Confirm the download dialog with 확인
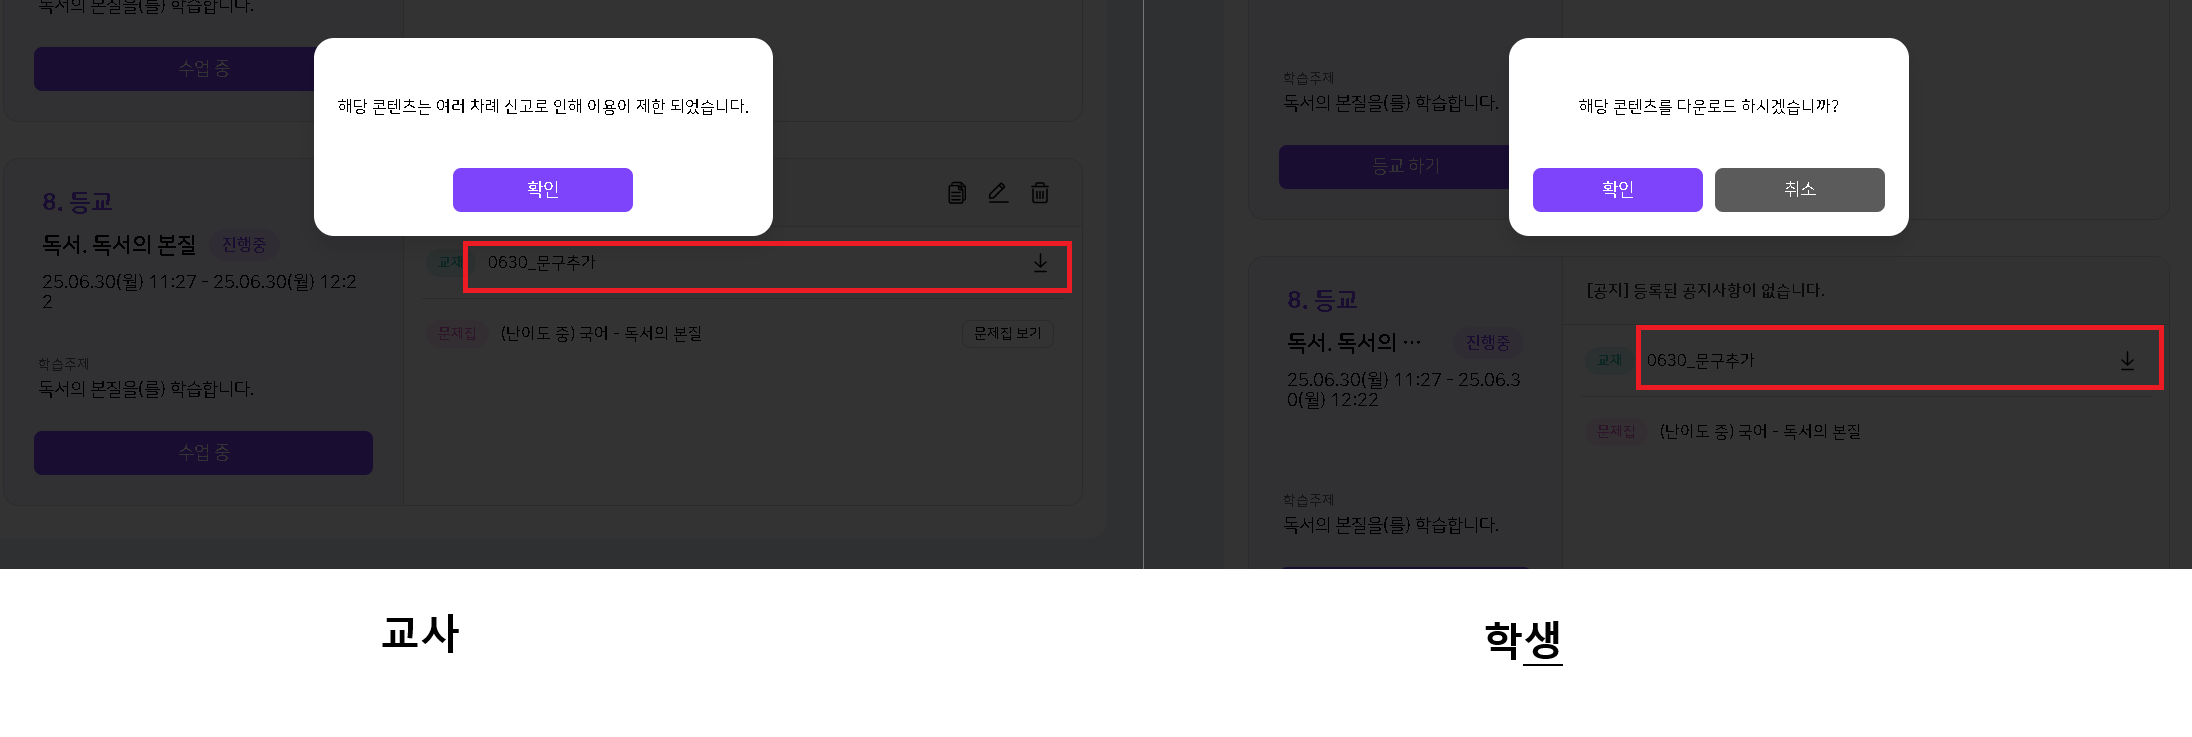Screen dimensions: 2192x737 [x=1617, y=190]
